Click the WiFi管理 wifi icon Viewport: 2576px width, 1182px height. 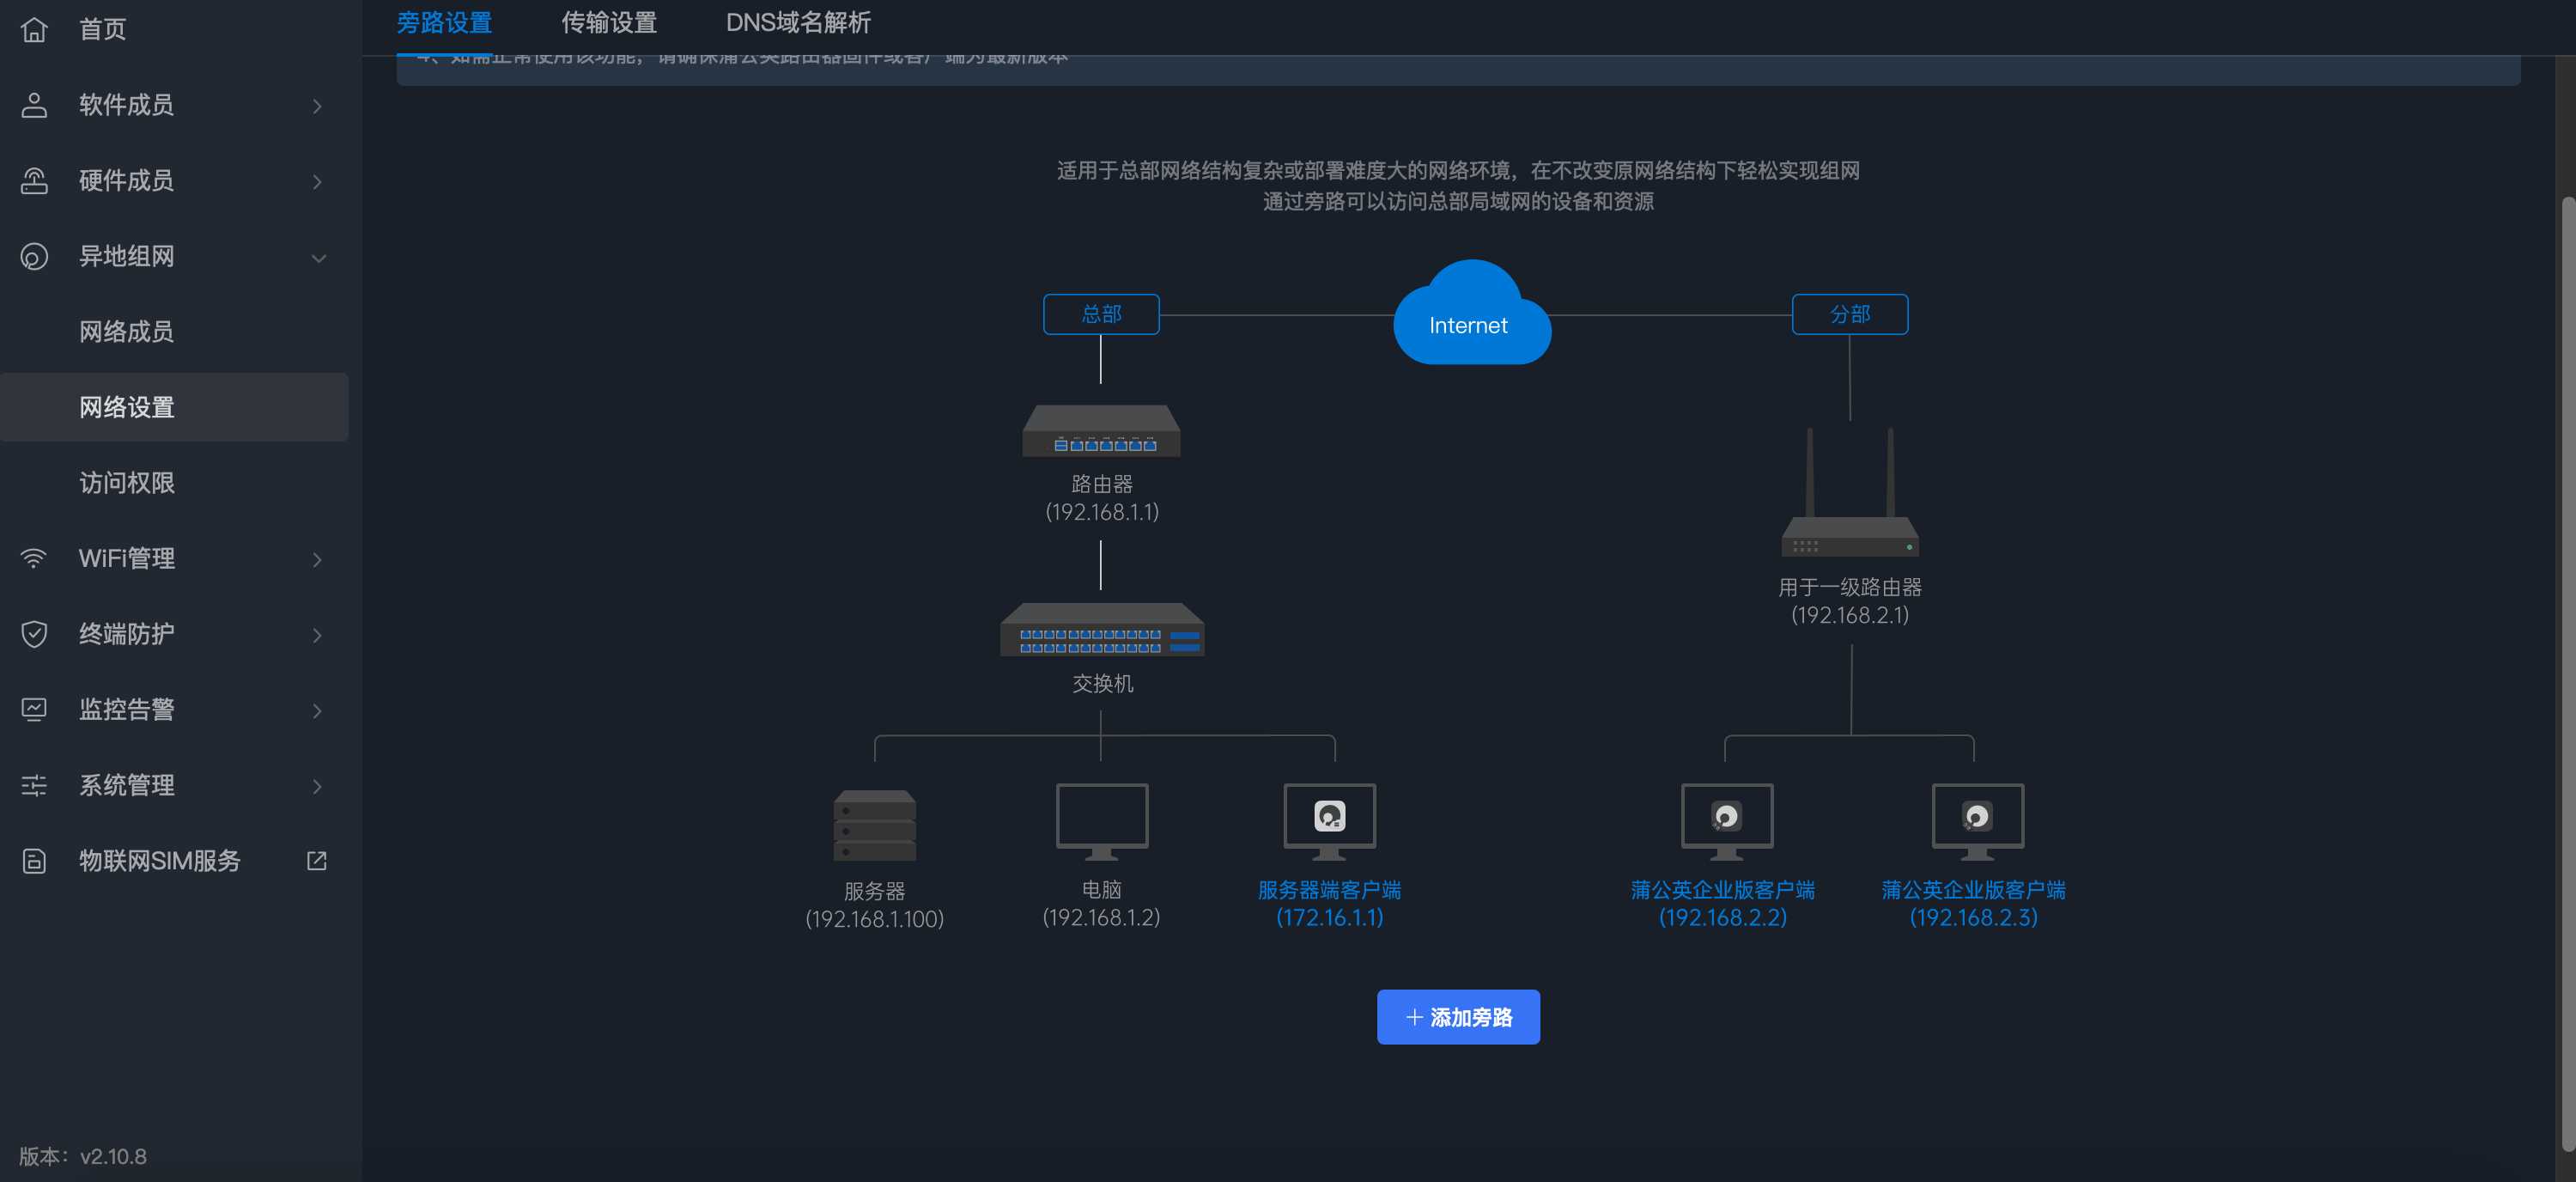click(x=34, y=558)
